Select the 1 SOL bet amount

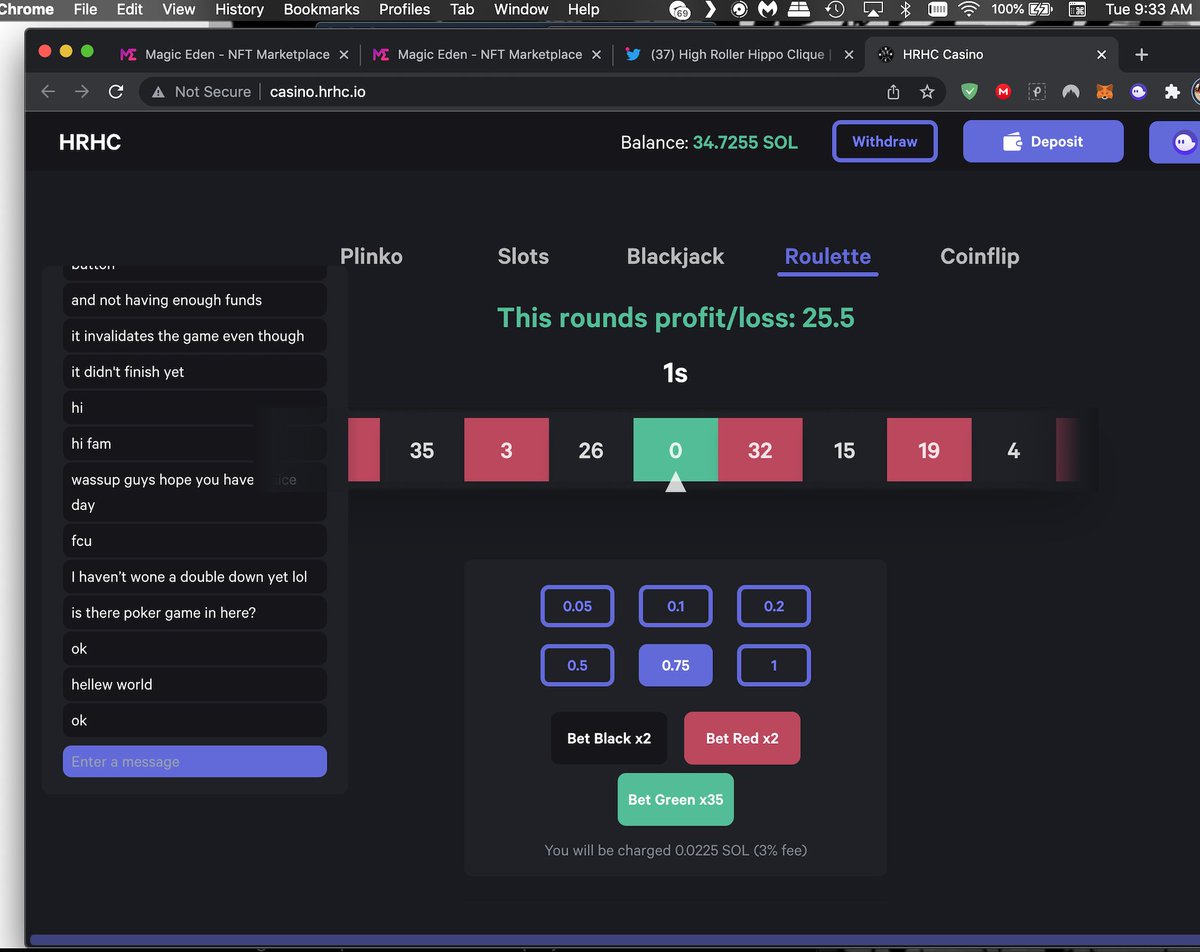click(774, 665)
